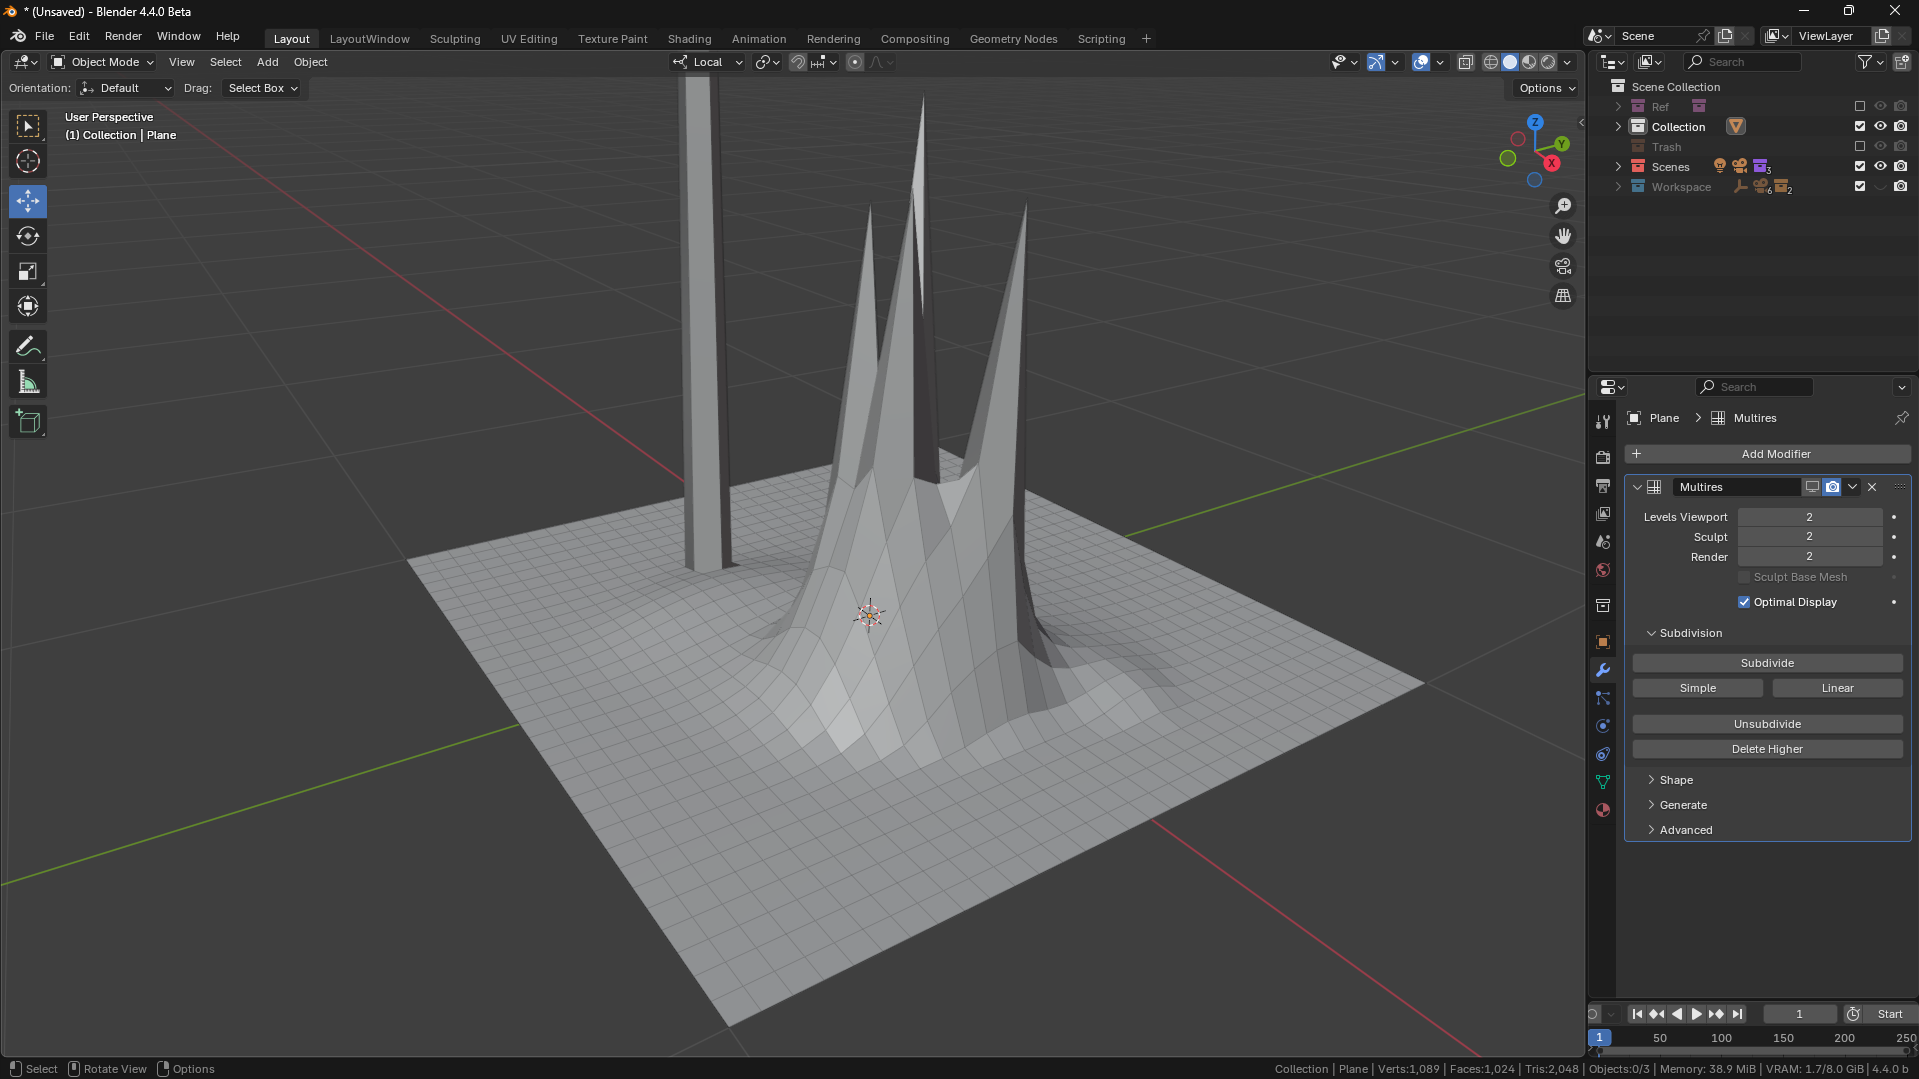This screenshot has width=1919, height=1079.
Task: Open Drag Select Box dropdown
Action: pos(262,88)
